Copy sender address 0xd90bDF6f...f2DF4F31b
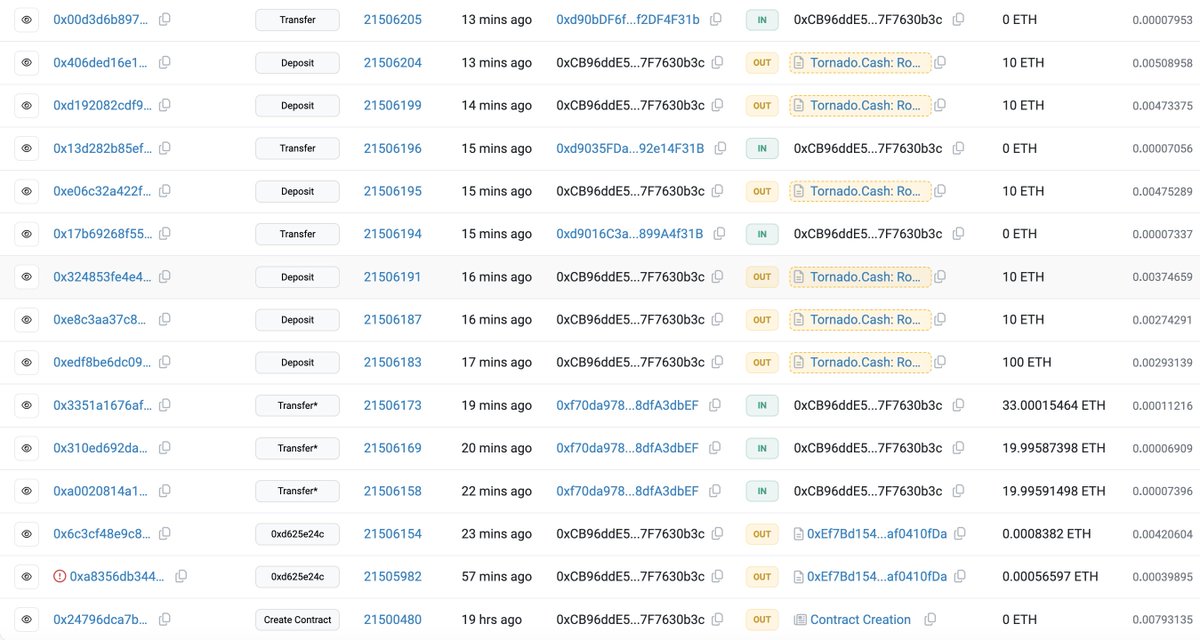 pos(716,19)
